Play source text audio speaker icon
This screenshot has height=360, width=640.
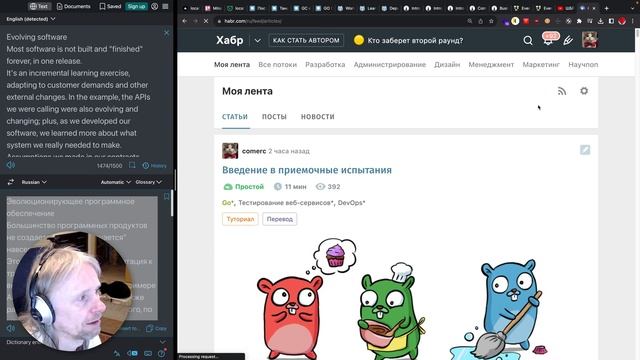tap(11, 165)
